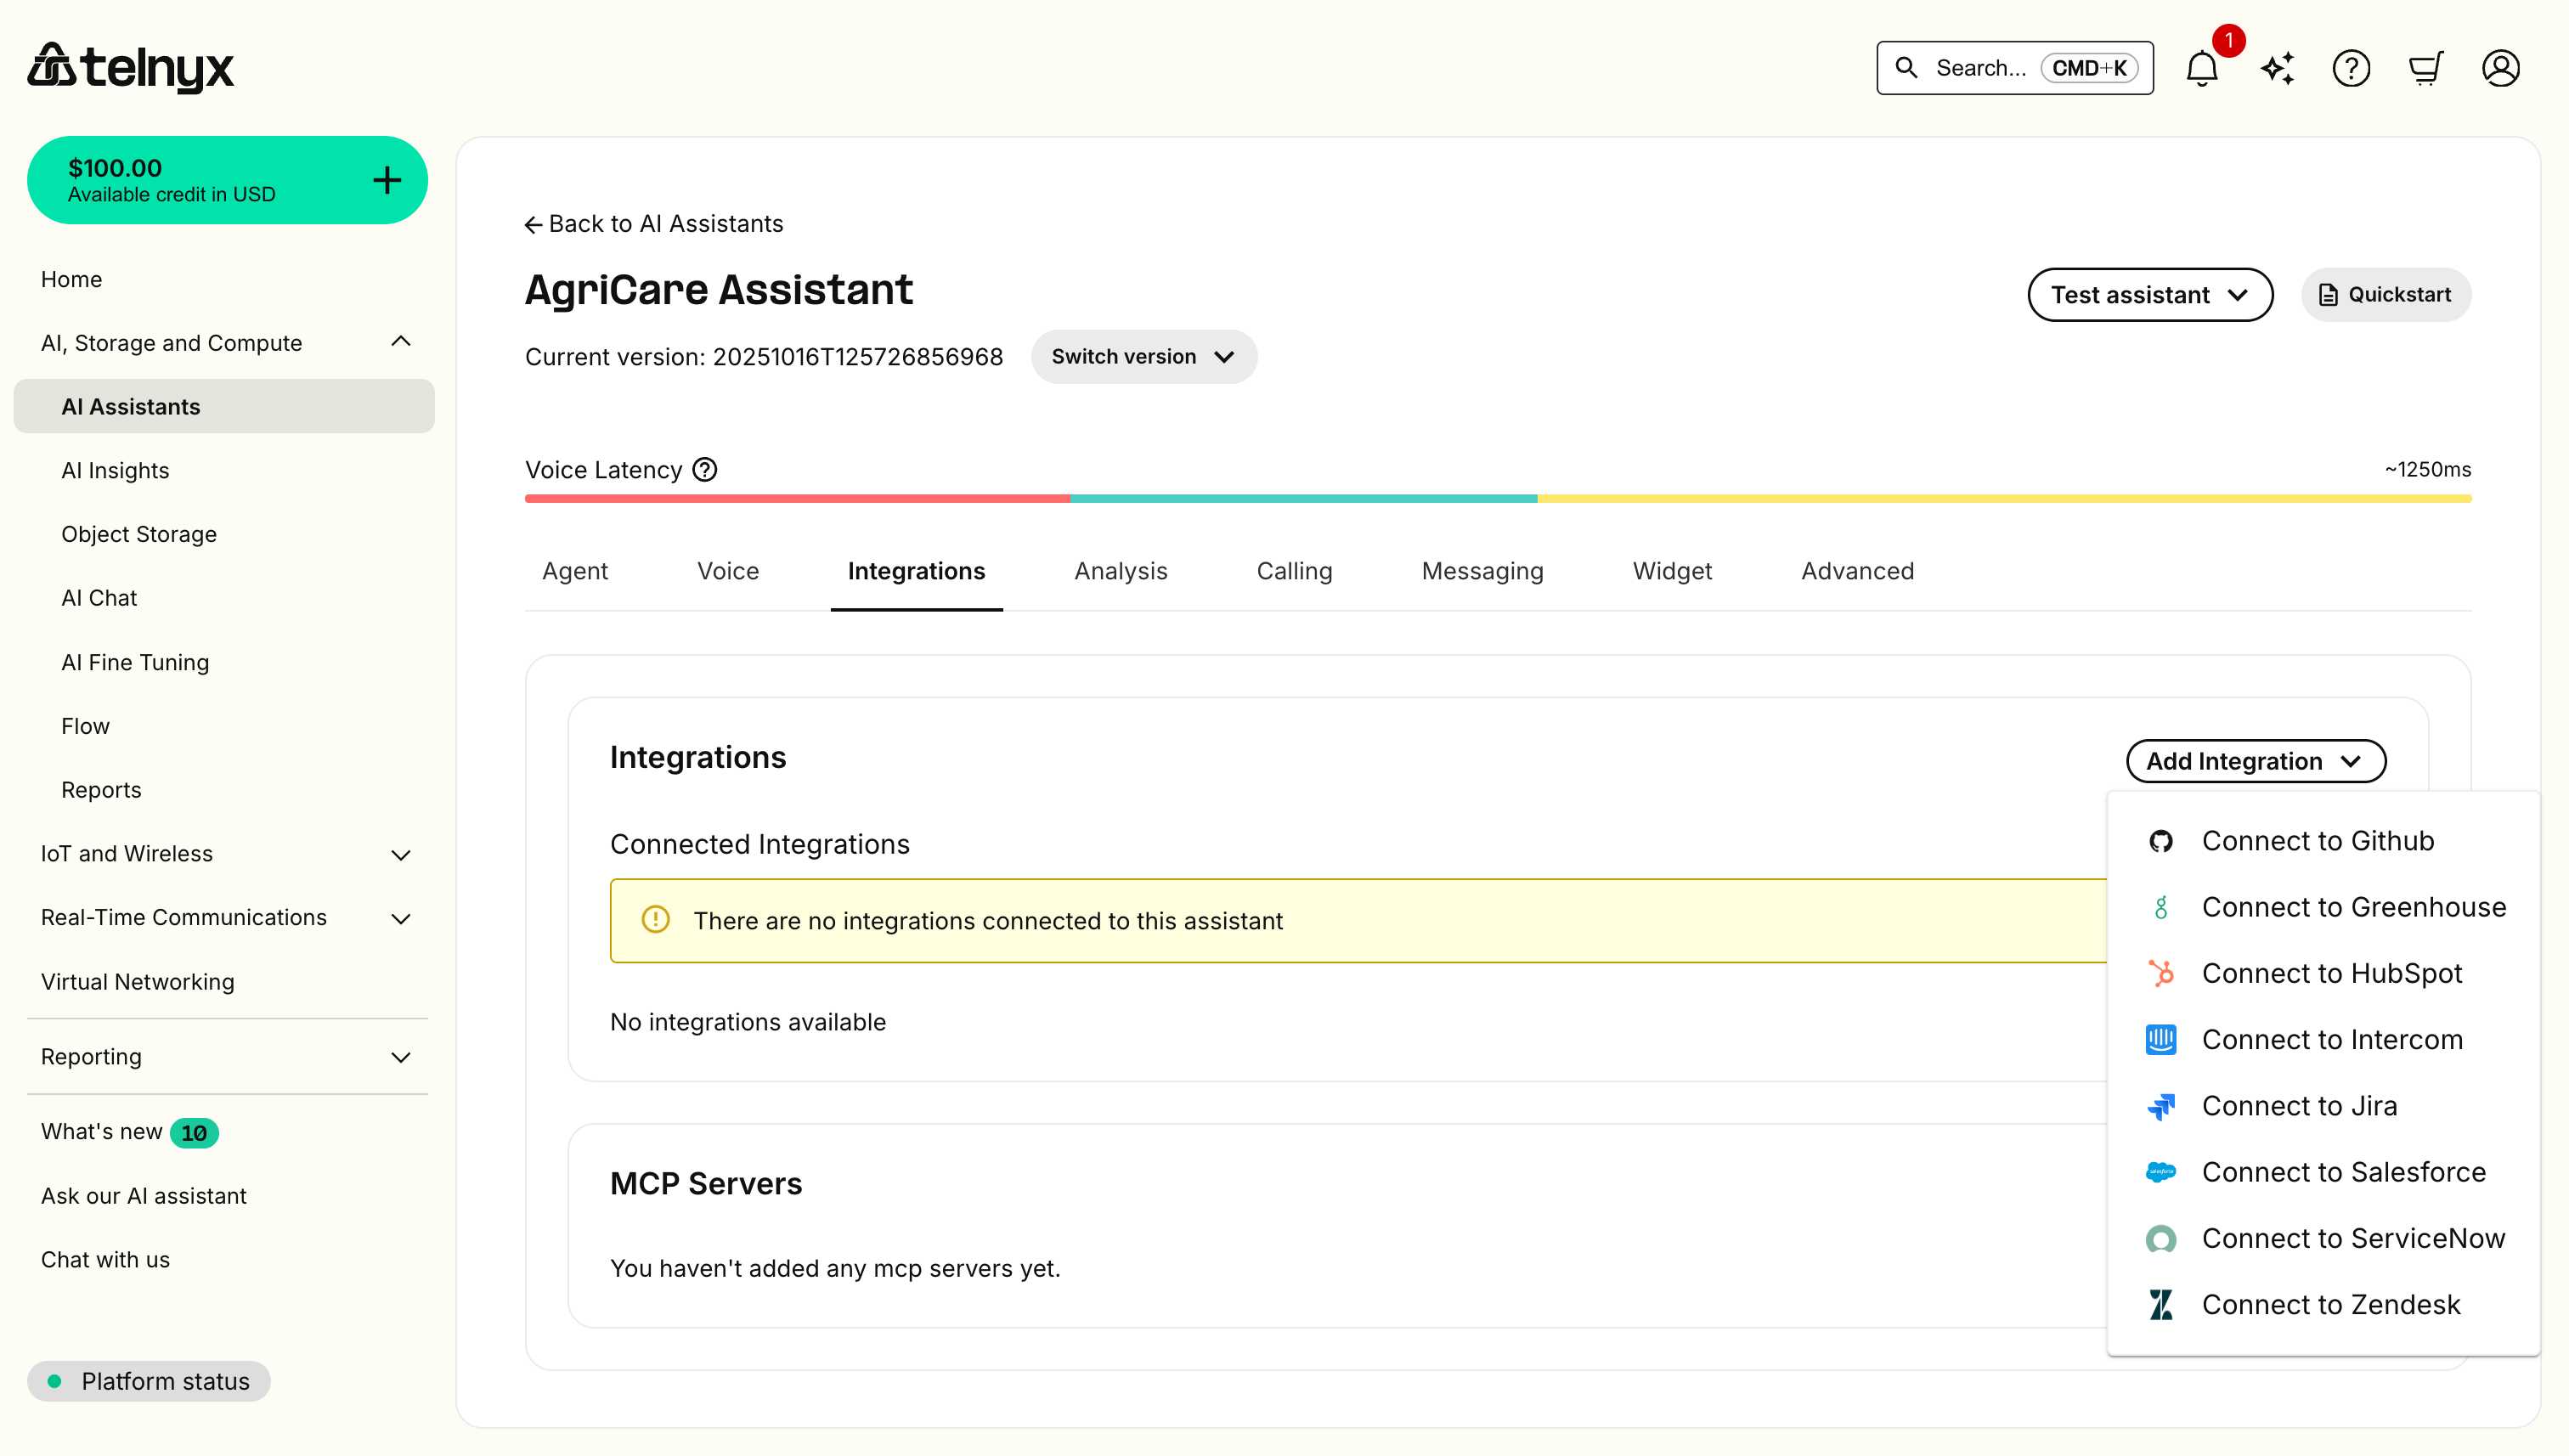The width and height of the screenshot is (2569, 1456).
Task: Click the HubSpot icon in the integration menu
Action: [2161, 973]
